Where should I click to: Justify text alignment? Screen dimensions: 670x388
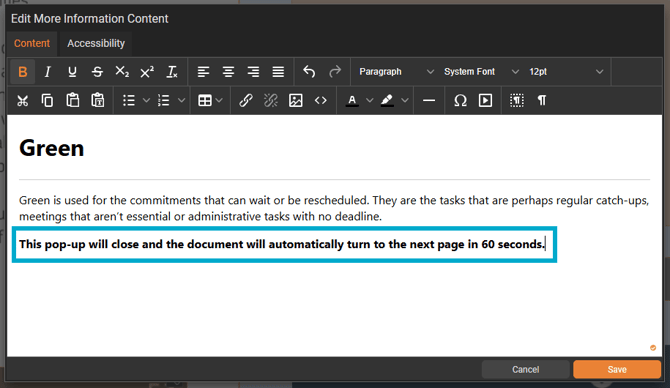pos(278,72)
